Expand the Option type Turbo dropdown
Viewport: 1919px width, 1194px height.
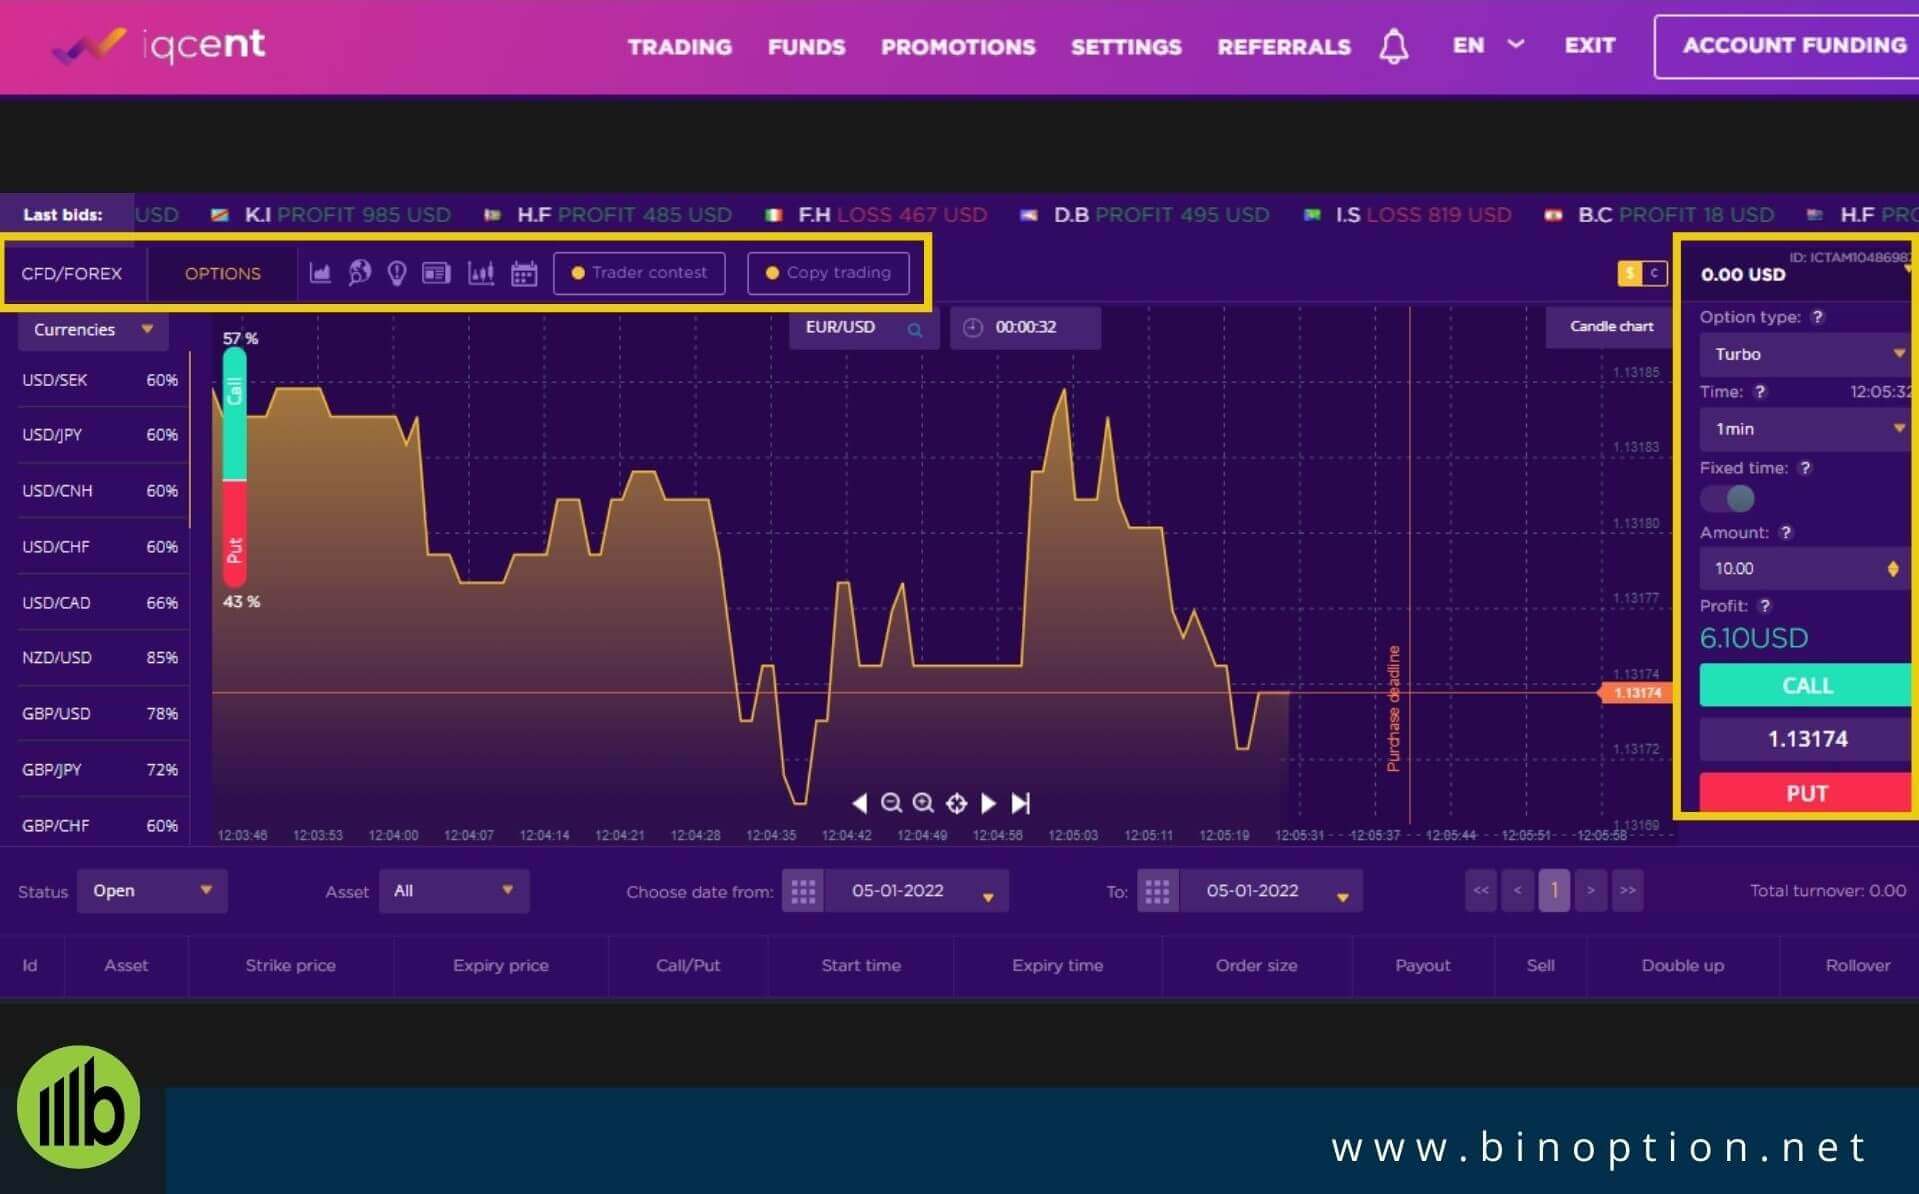(x=1807, y=354)
